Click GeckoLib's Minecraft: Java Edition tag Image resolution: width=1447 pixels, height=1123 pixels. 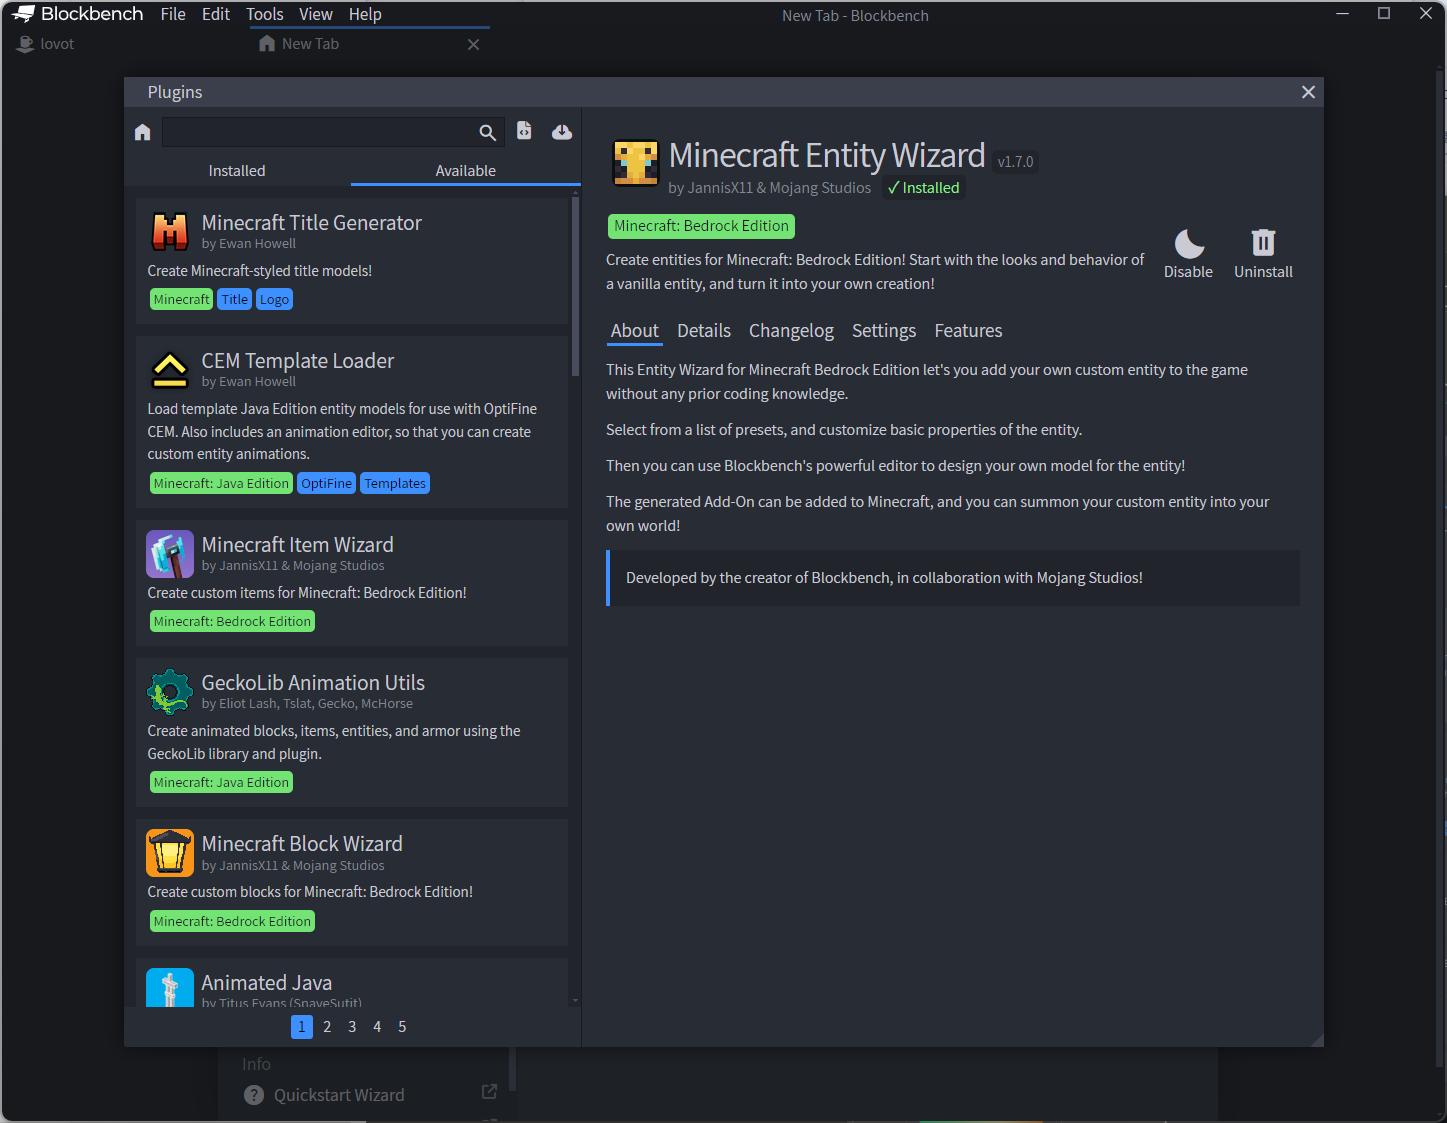coord(221,783)
